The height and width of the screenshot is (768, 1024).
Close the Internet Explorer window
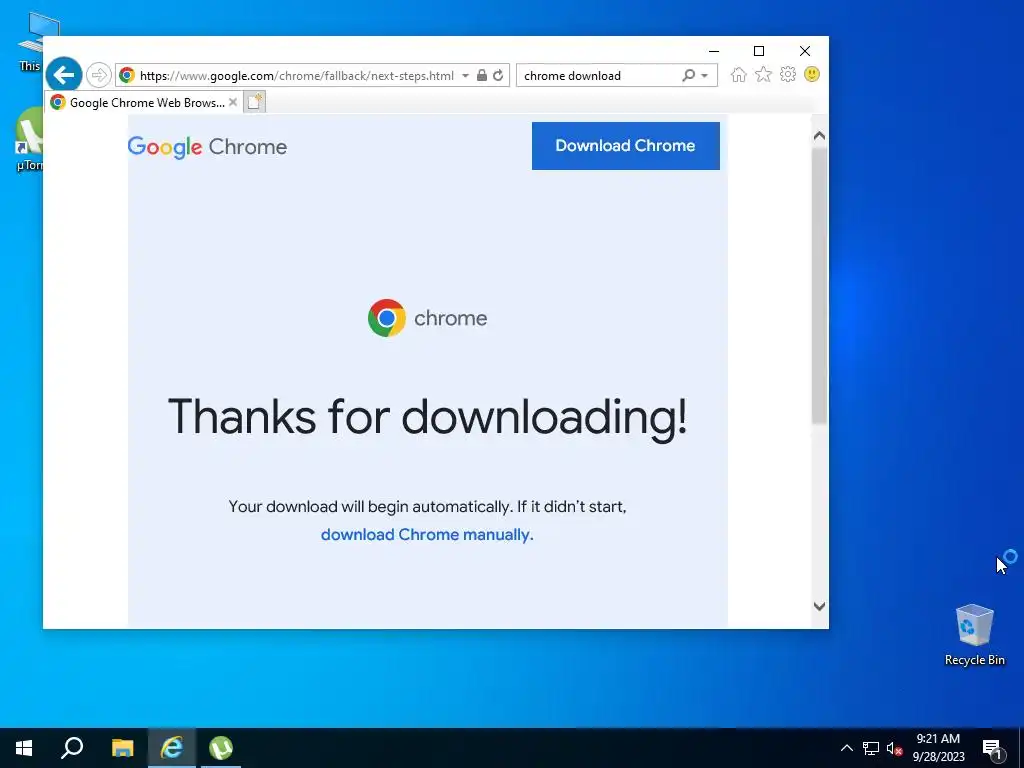[x=805, y=51]
